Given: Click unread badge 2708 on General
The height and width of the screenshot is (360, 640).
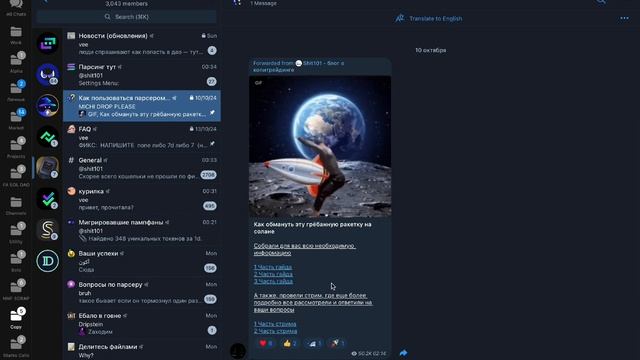Looking at the screenshot, I should (x=208, y=175).
